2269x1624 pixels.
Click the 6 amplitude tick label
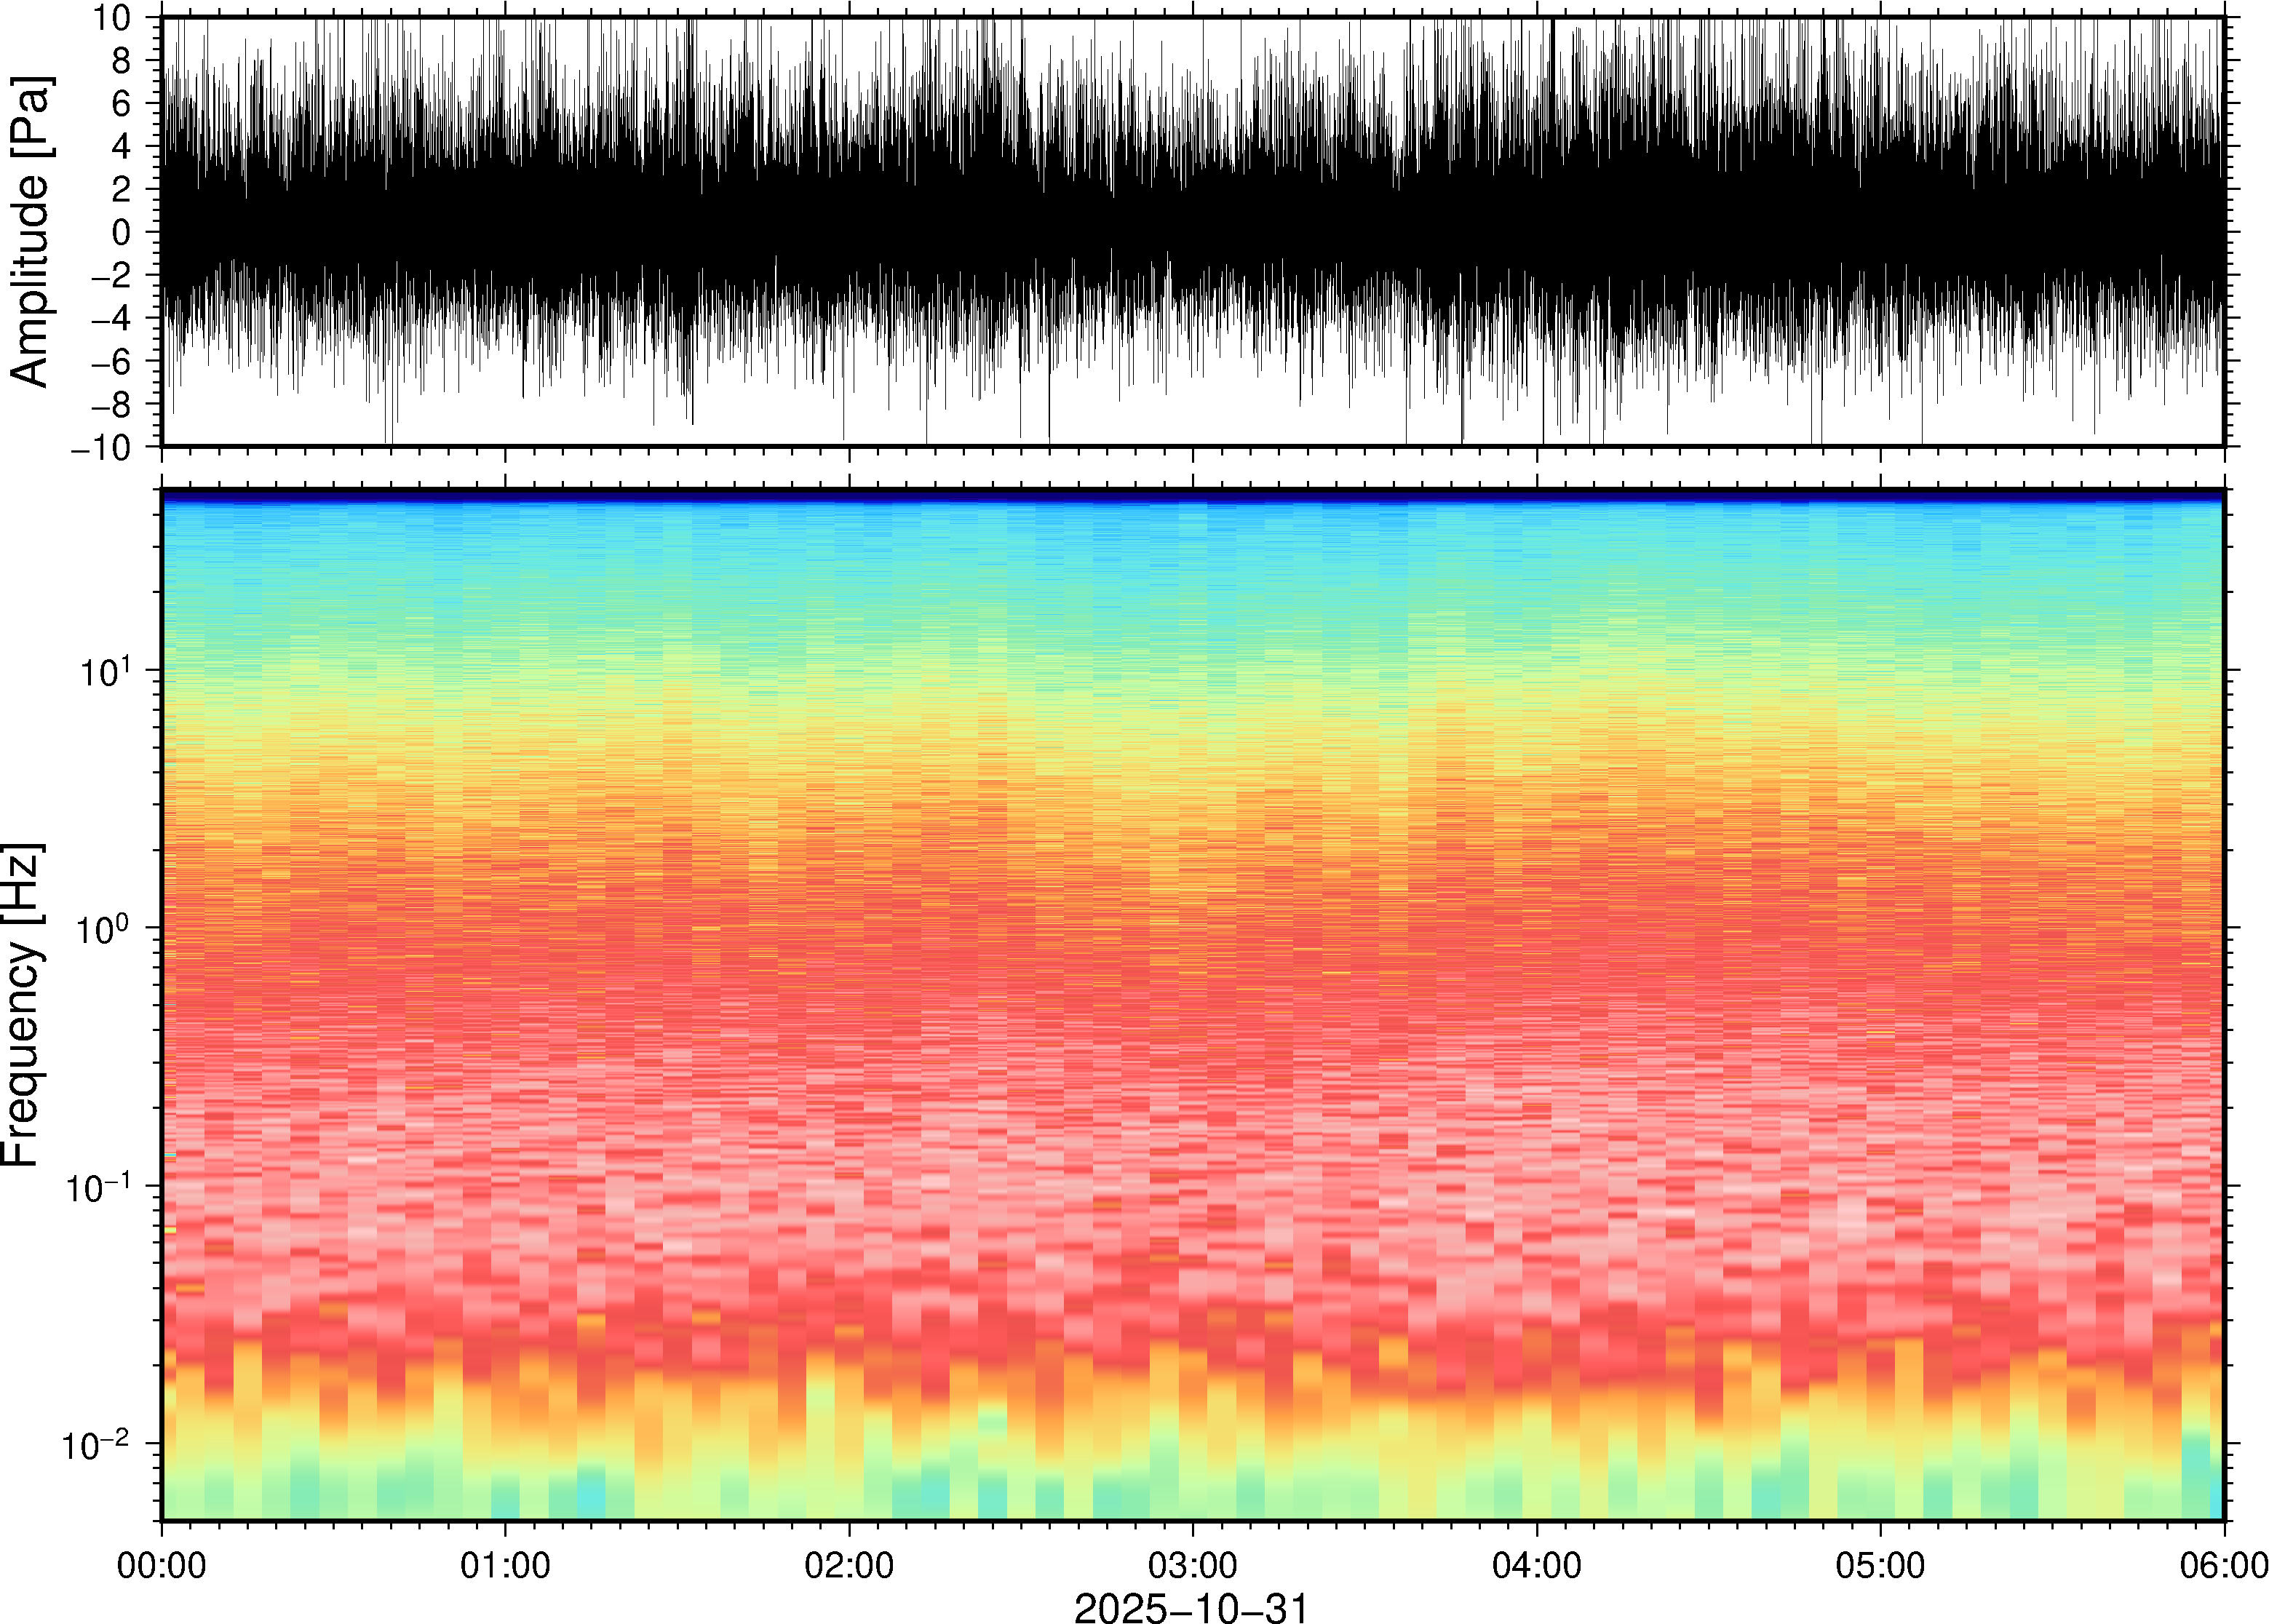[x=122, y=103]
